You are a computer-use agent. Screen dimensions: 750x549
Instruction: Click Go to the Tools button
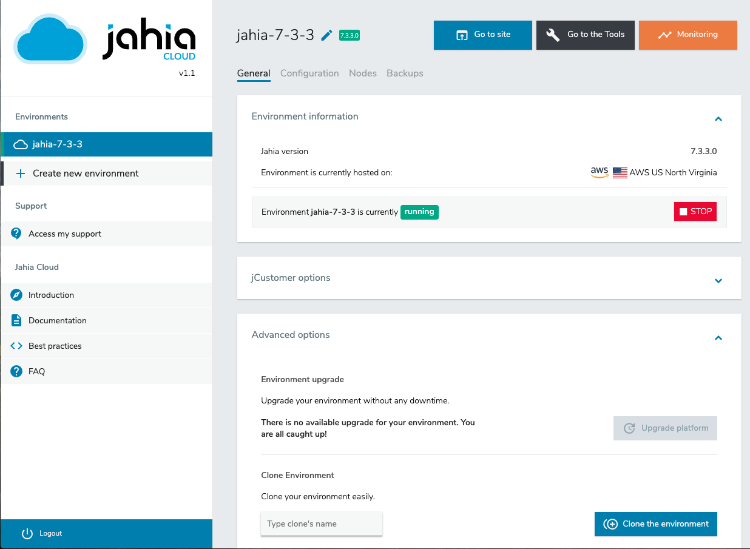coord(585,35)
